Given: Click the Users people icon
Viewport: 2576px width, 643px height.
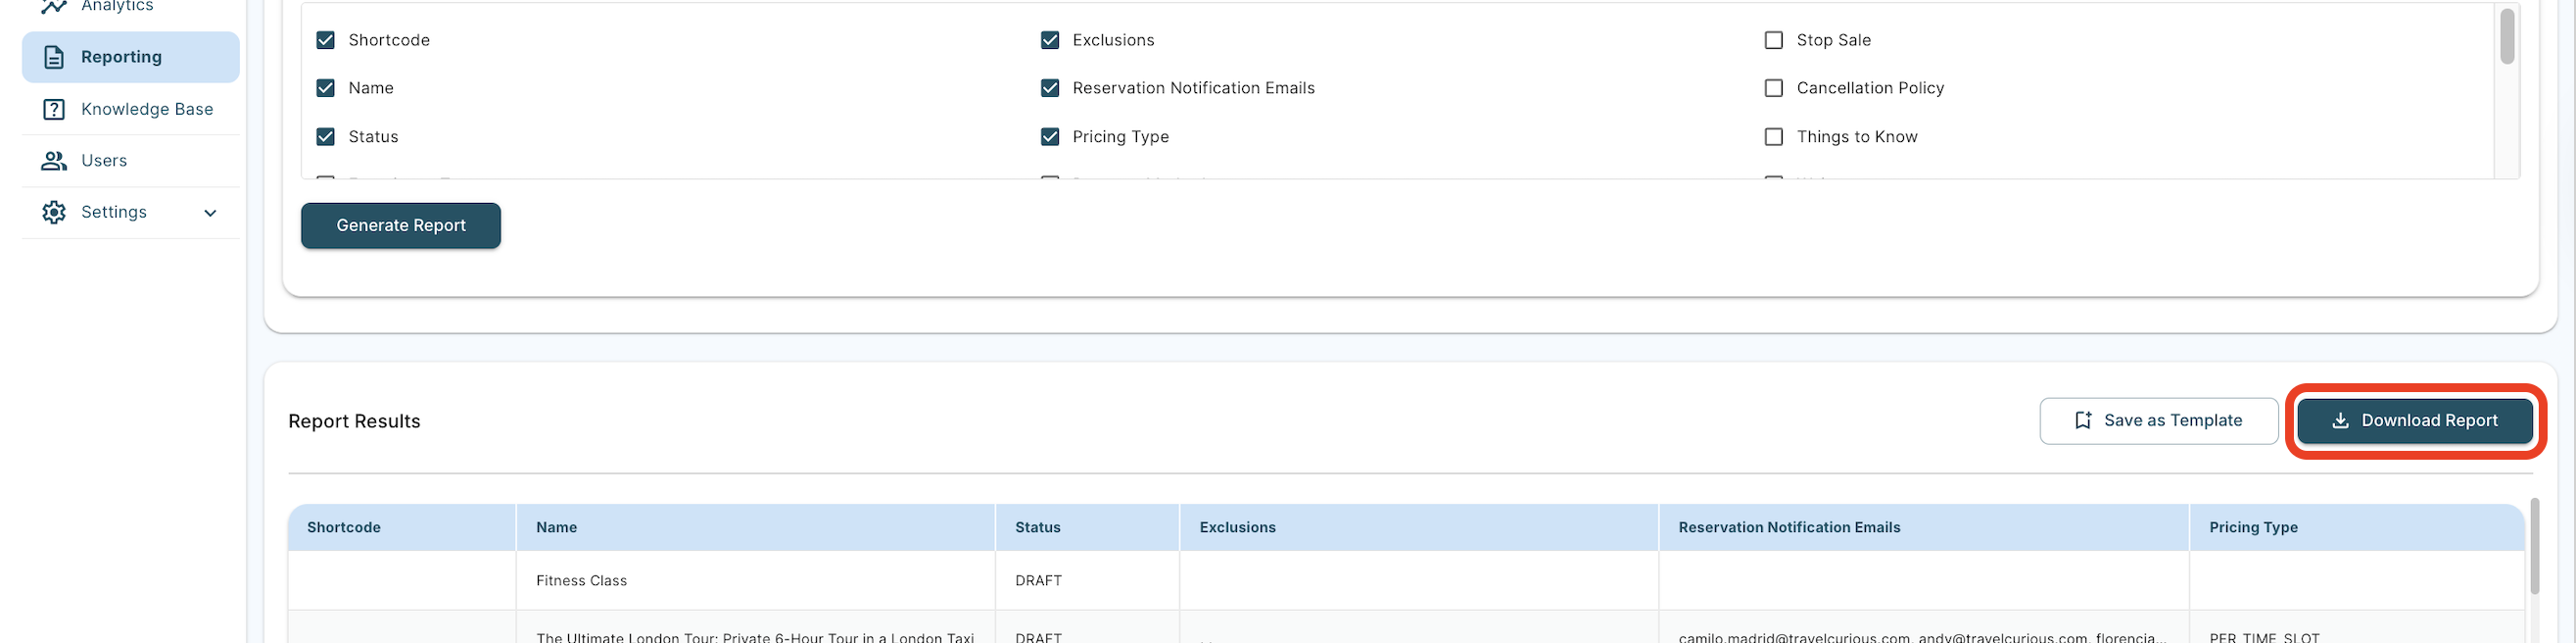Looking at the screenshot, I should pyautogui.click(x=54, y=161).
